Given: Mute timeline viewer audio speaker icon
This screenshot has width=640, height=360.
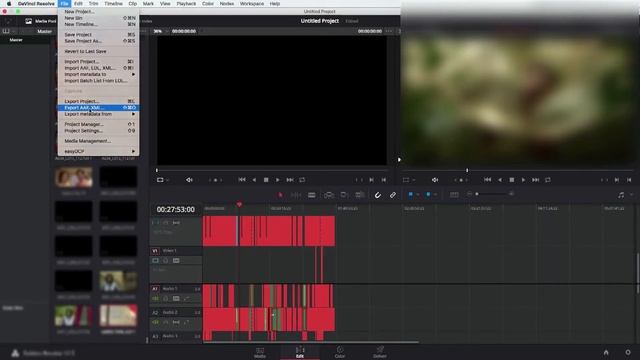Looking at the screenshot, I should [435, 180].
